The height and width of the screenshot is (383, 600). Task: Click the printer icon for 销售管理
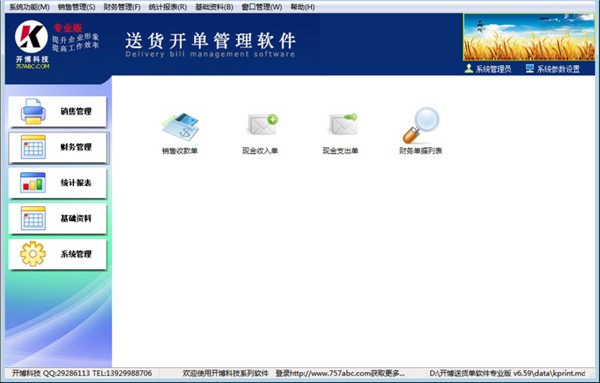pyautogui.click(x=33, y=111)
